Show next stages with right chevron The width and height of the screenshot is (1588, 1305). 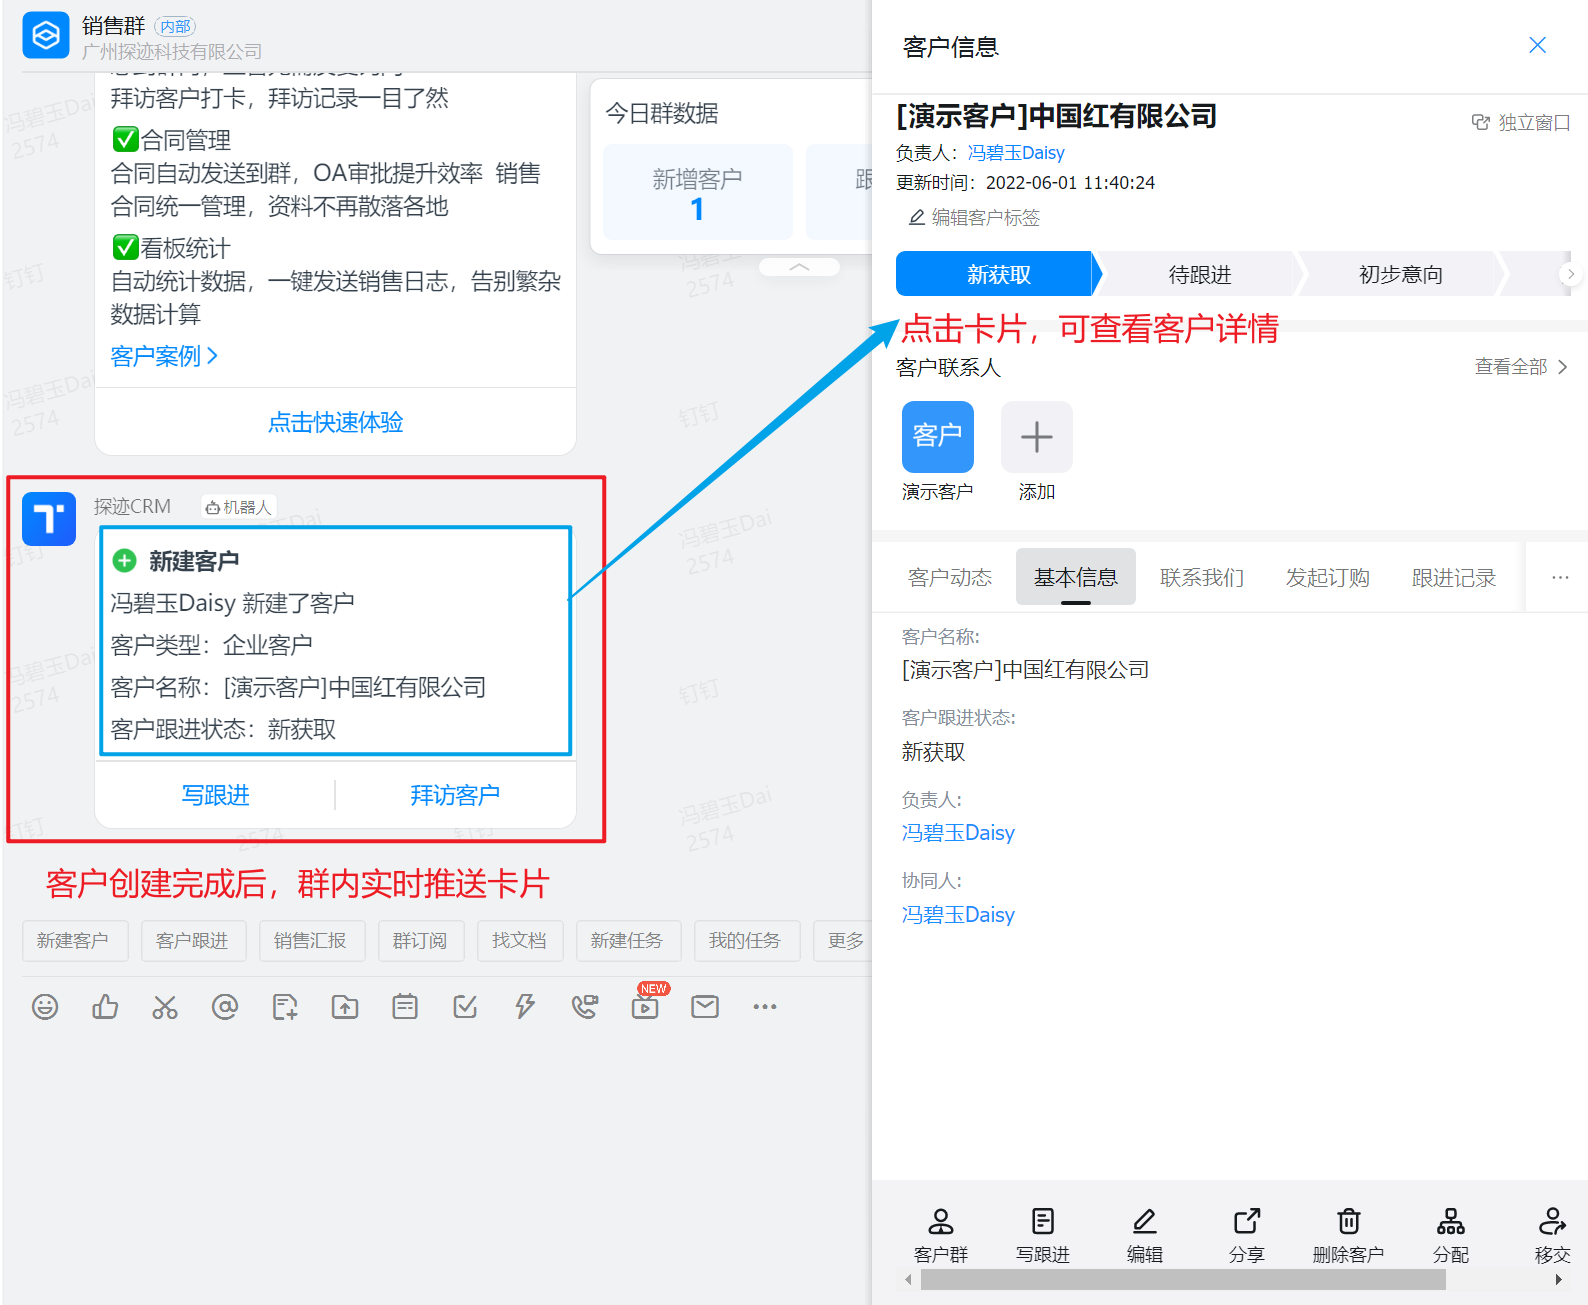[1571, 274]
